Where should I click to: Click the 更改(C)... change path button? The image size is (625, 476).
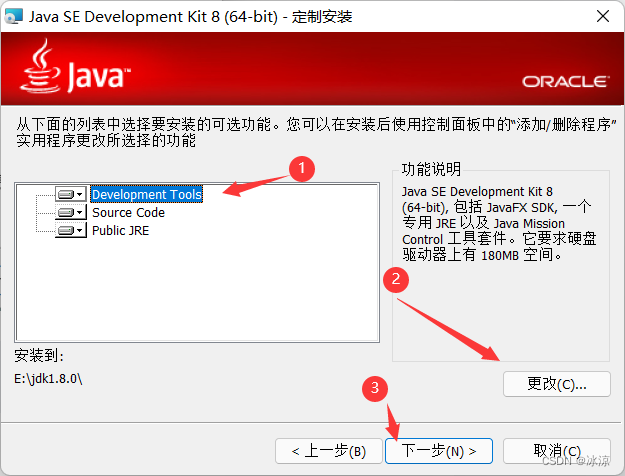556,384
